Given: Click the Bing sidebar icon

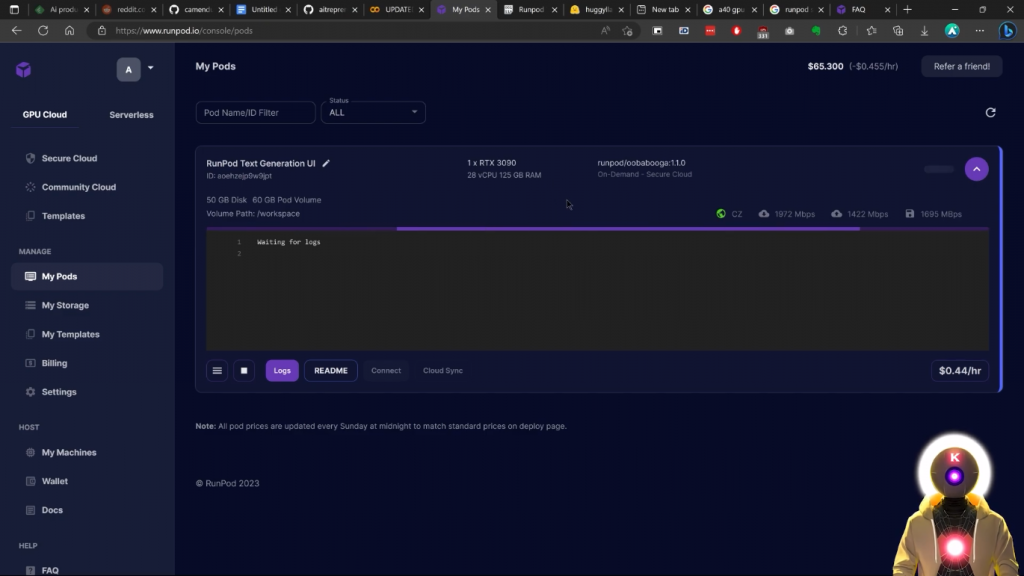Looking at the screenshot, I should click(1008, 31).
